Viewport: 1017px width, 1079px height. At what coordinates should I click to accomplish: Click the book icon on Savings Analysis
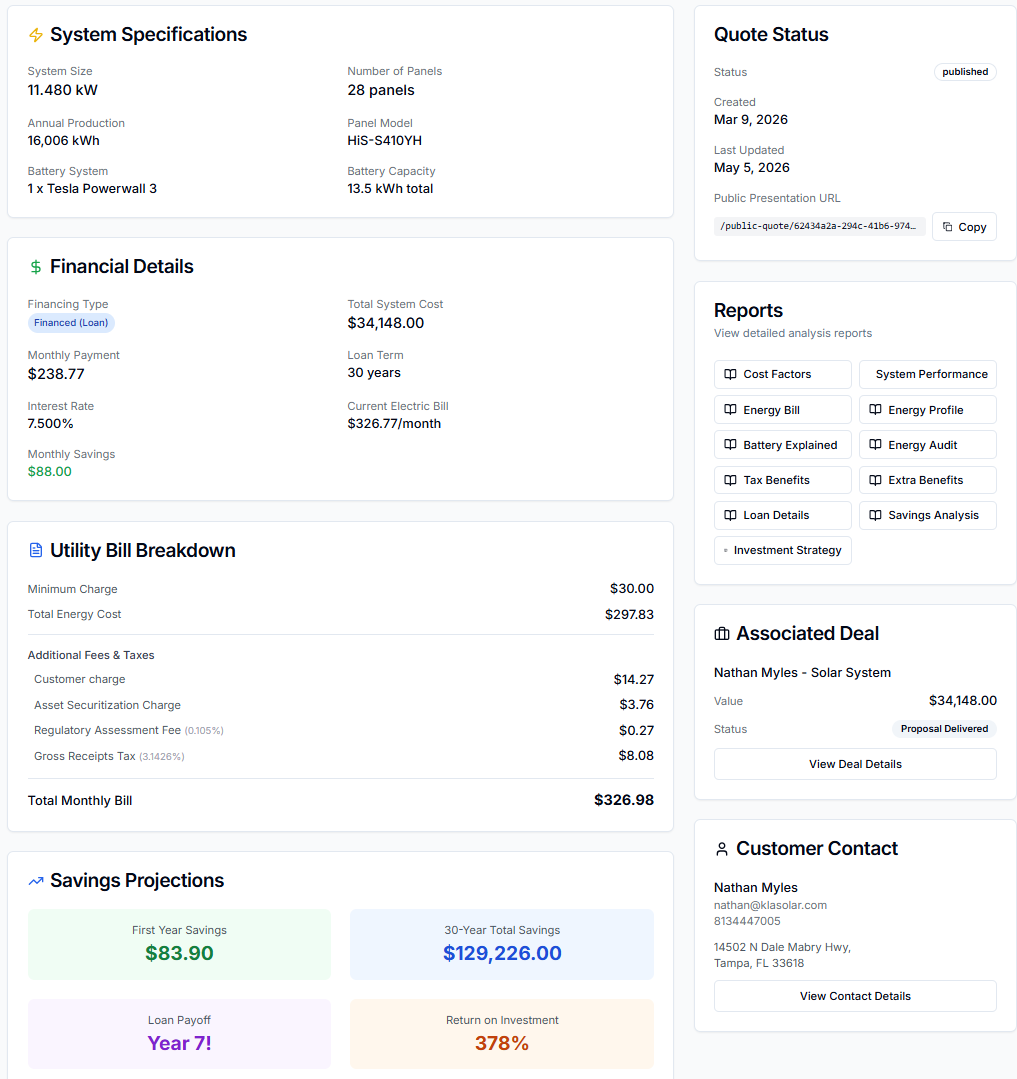[x=875, y=515]
